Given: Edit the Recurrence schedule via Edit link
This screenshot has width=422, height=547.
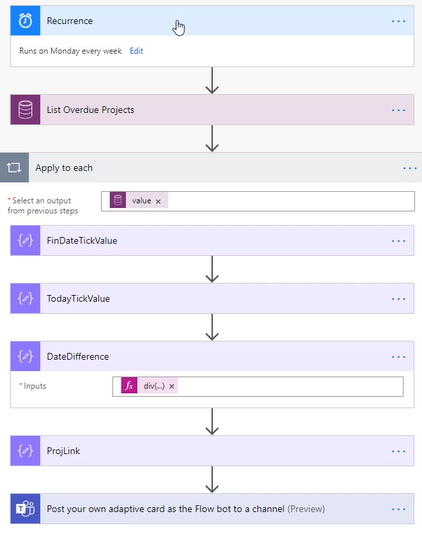Looking at the screenshot, I should point(136,51).
